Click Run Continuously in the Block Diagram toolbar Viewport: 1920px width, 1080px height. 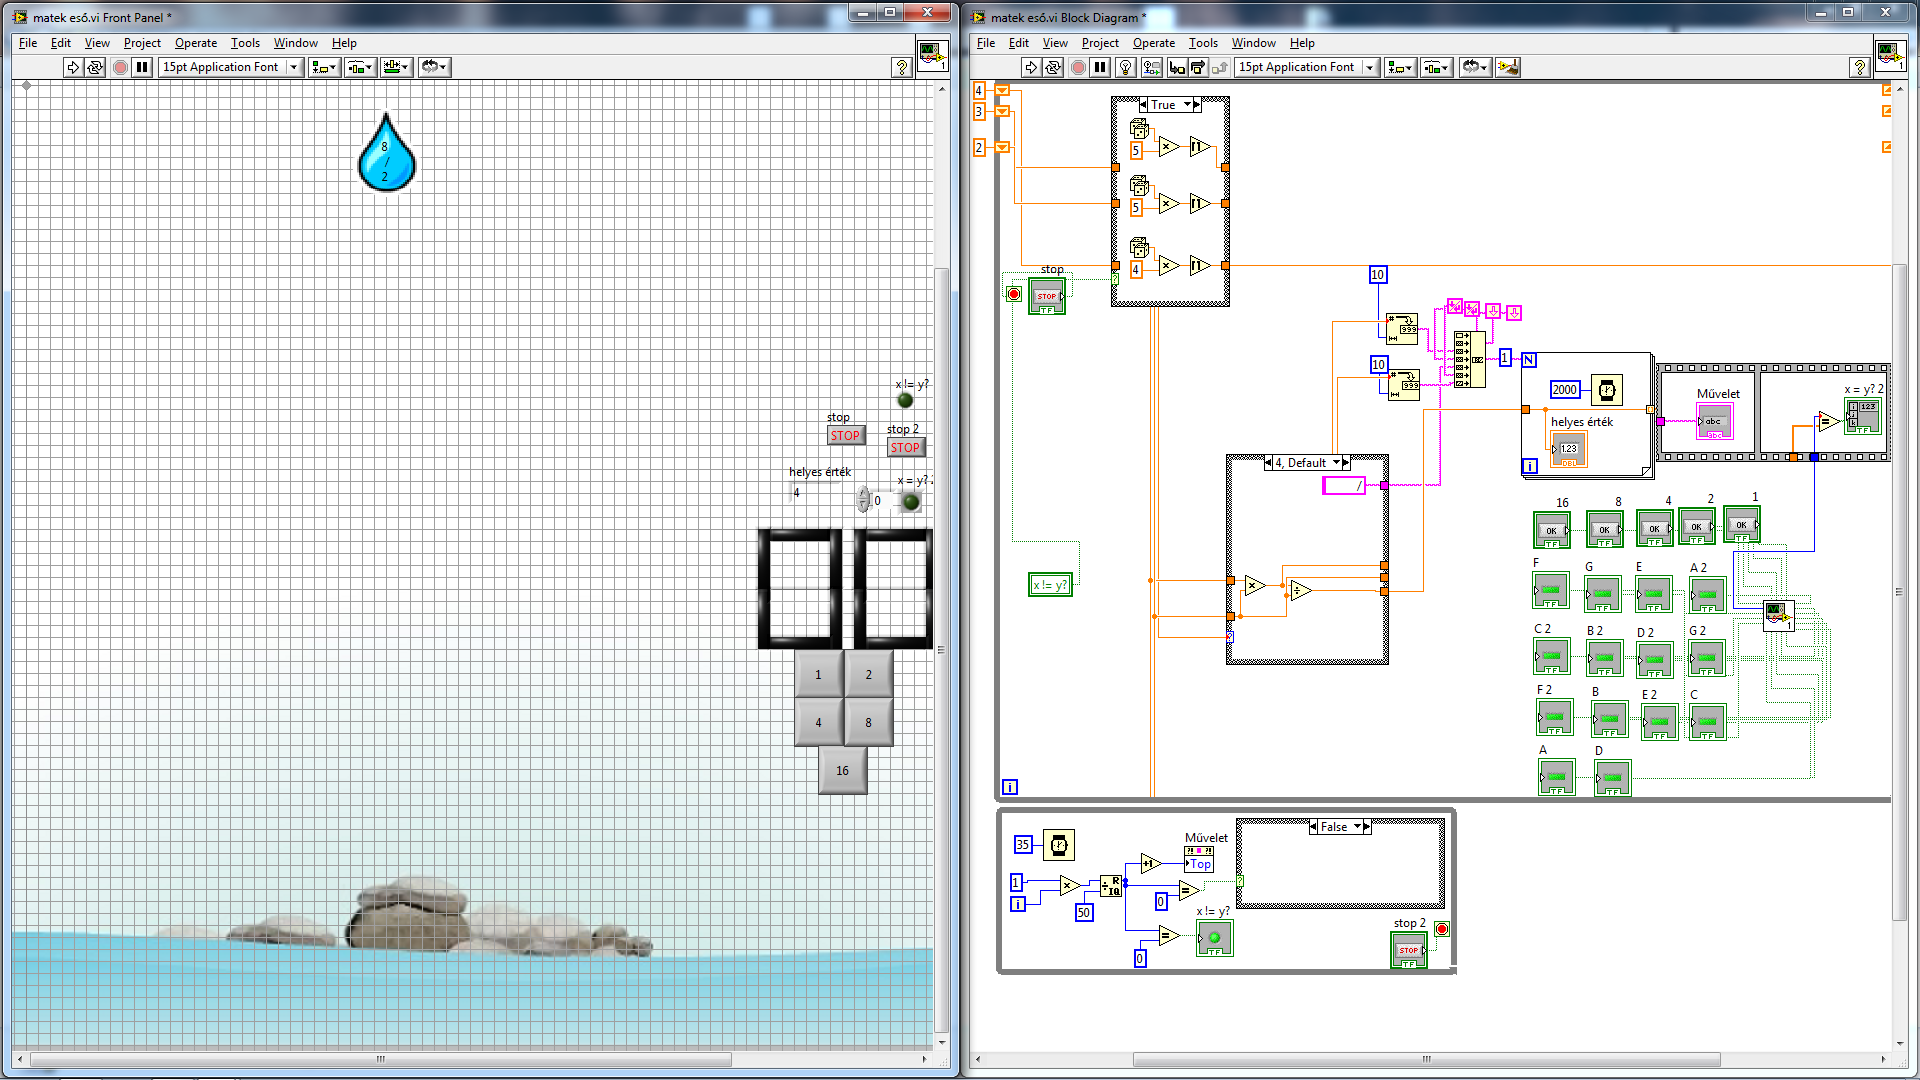click(1053, 67)
